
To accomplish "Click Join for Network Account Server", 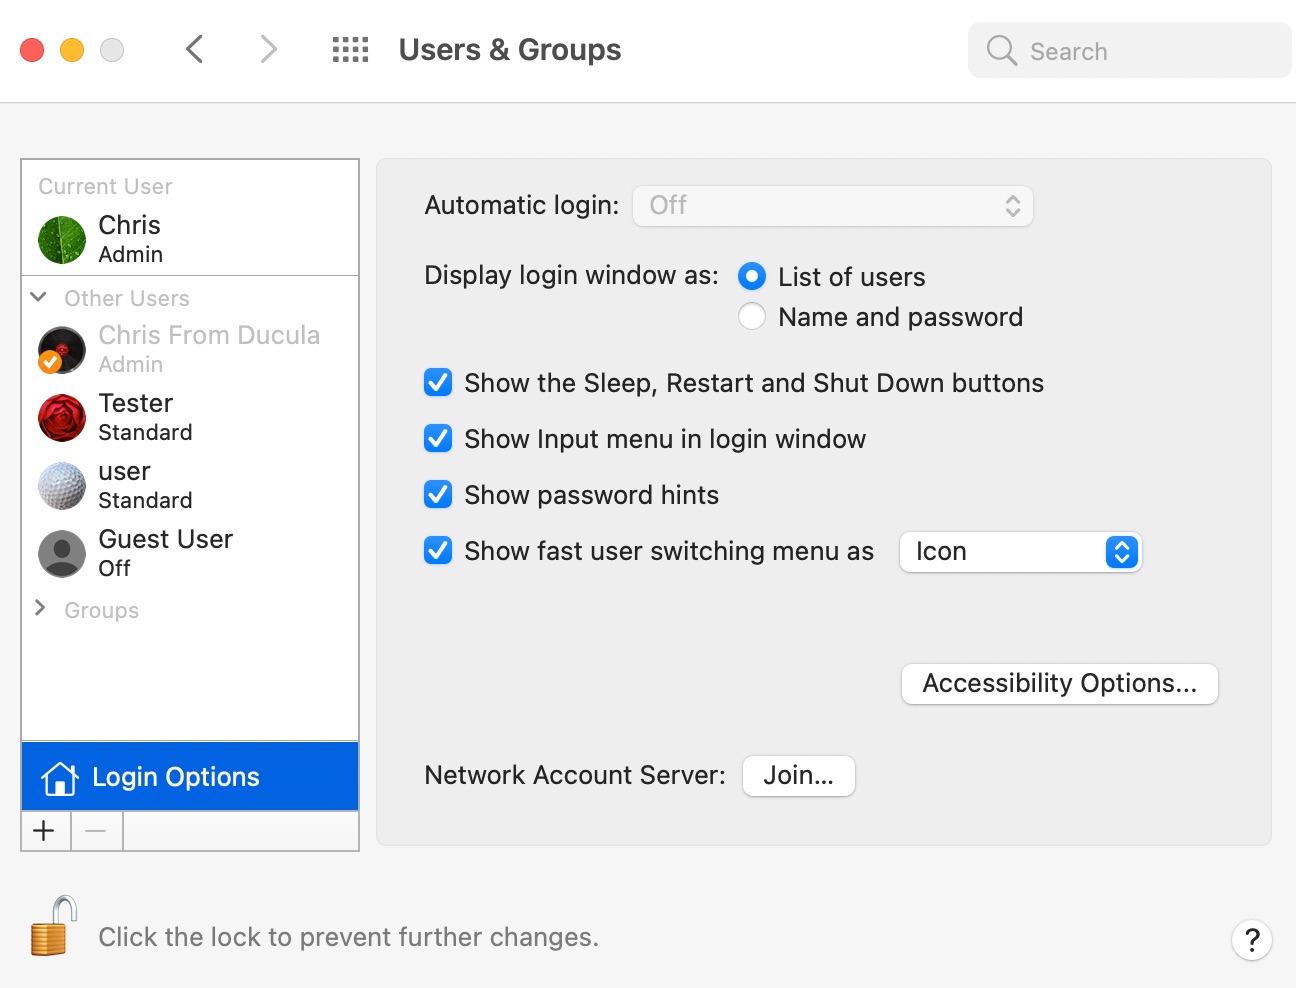I will [x=798, y=776].
